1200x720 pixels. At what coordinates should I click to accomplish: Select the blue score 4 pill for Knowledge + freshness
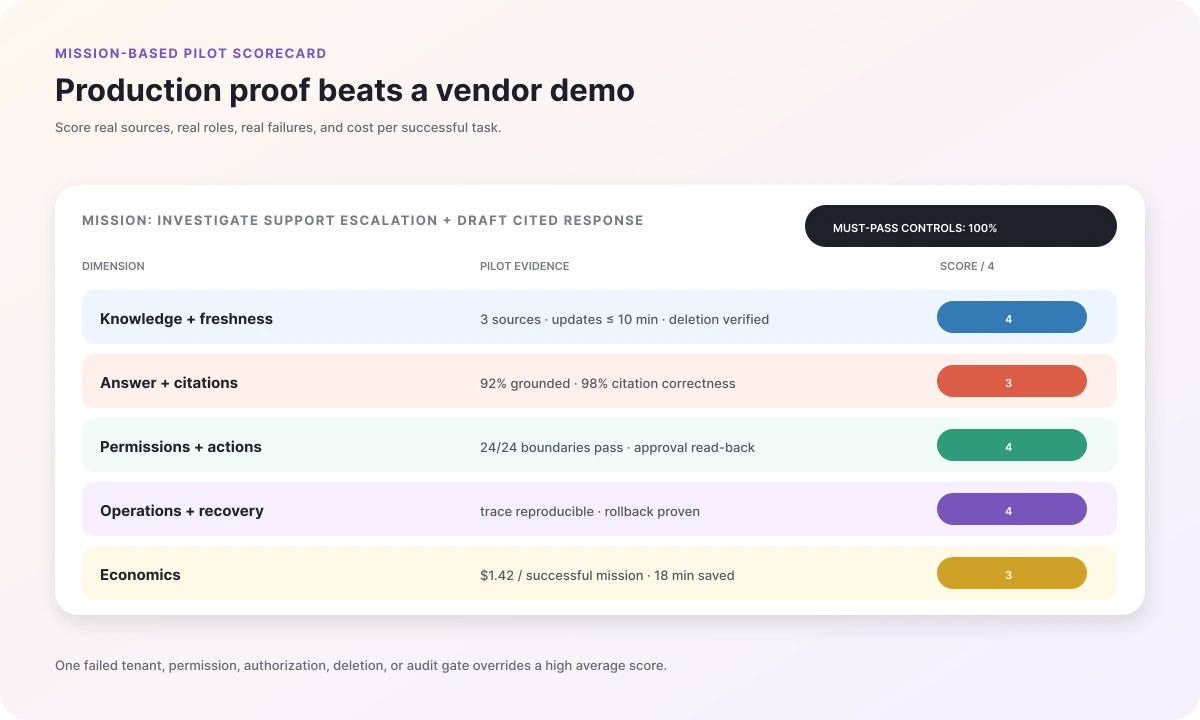click(1011, 317)
